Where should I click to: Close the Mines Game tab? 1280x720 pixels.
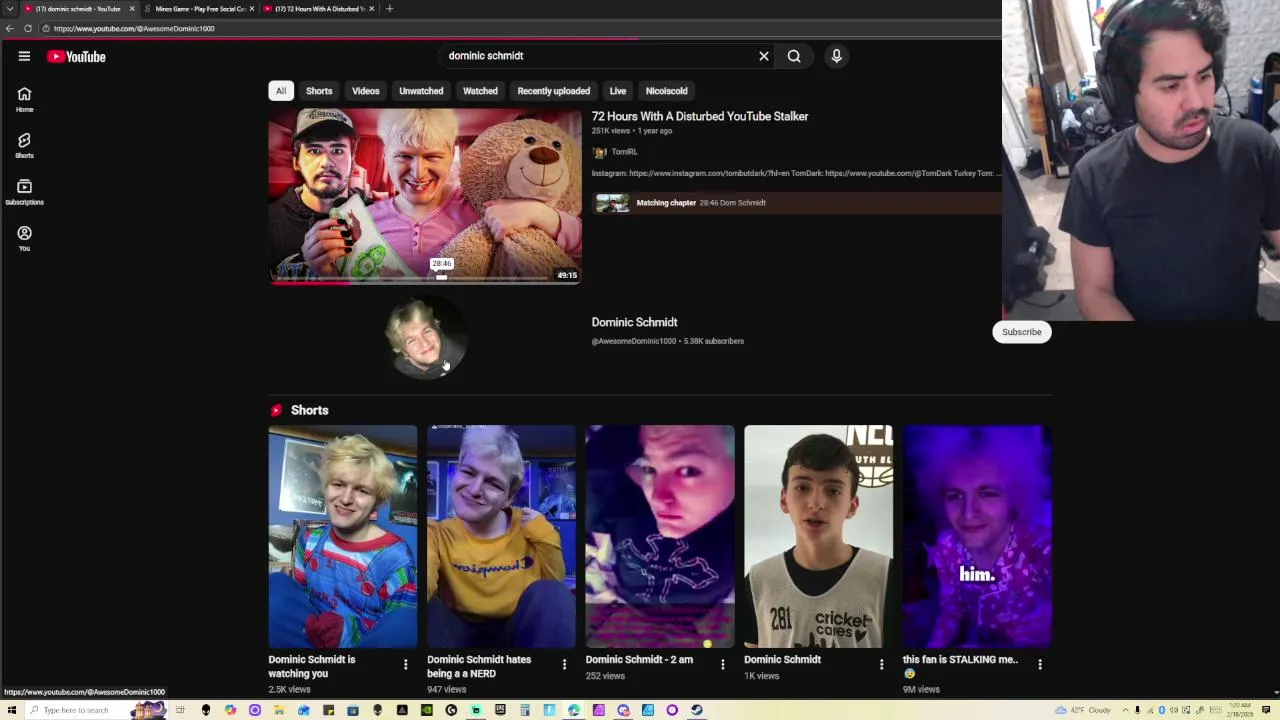click(252, 9)
